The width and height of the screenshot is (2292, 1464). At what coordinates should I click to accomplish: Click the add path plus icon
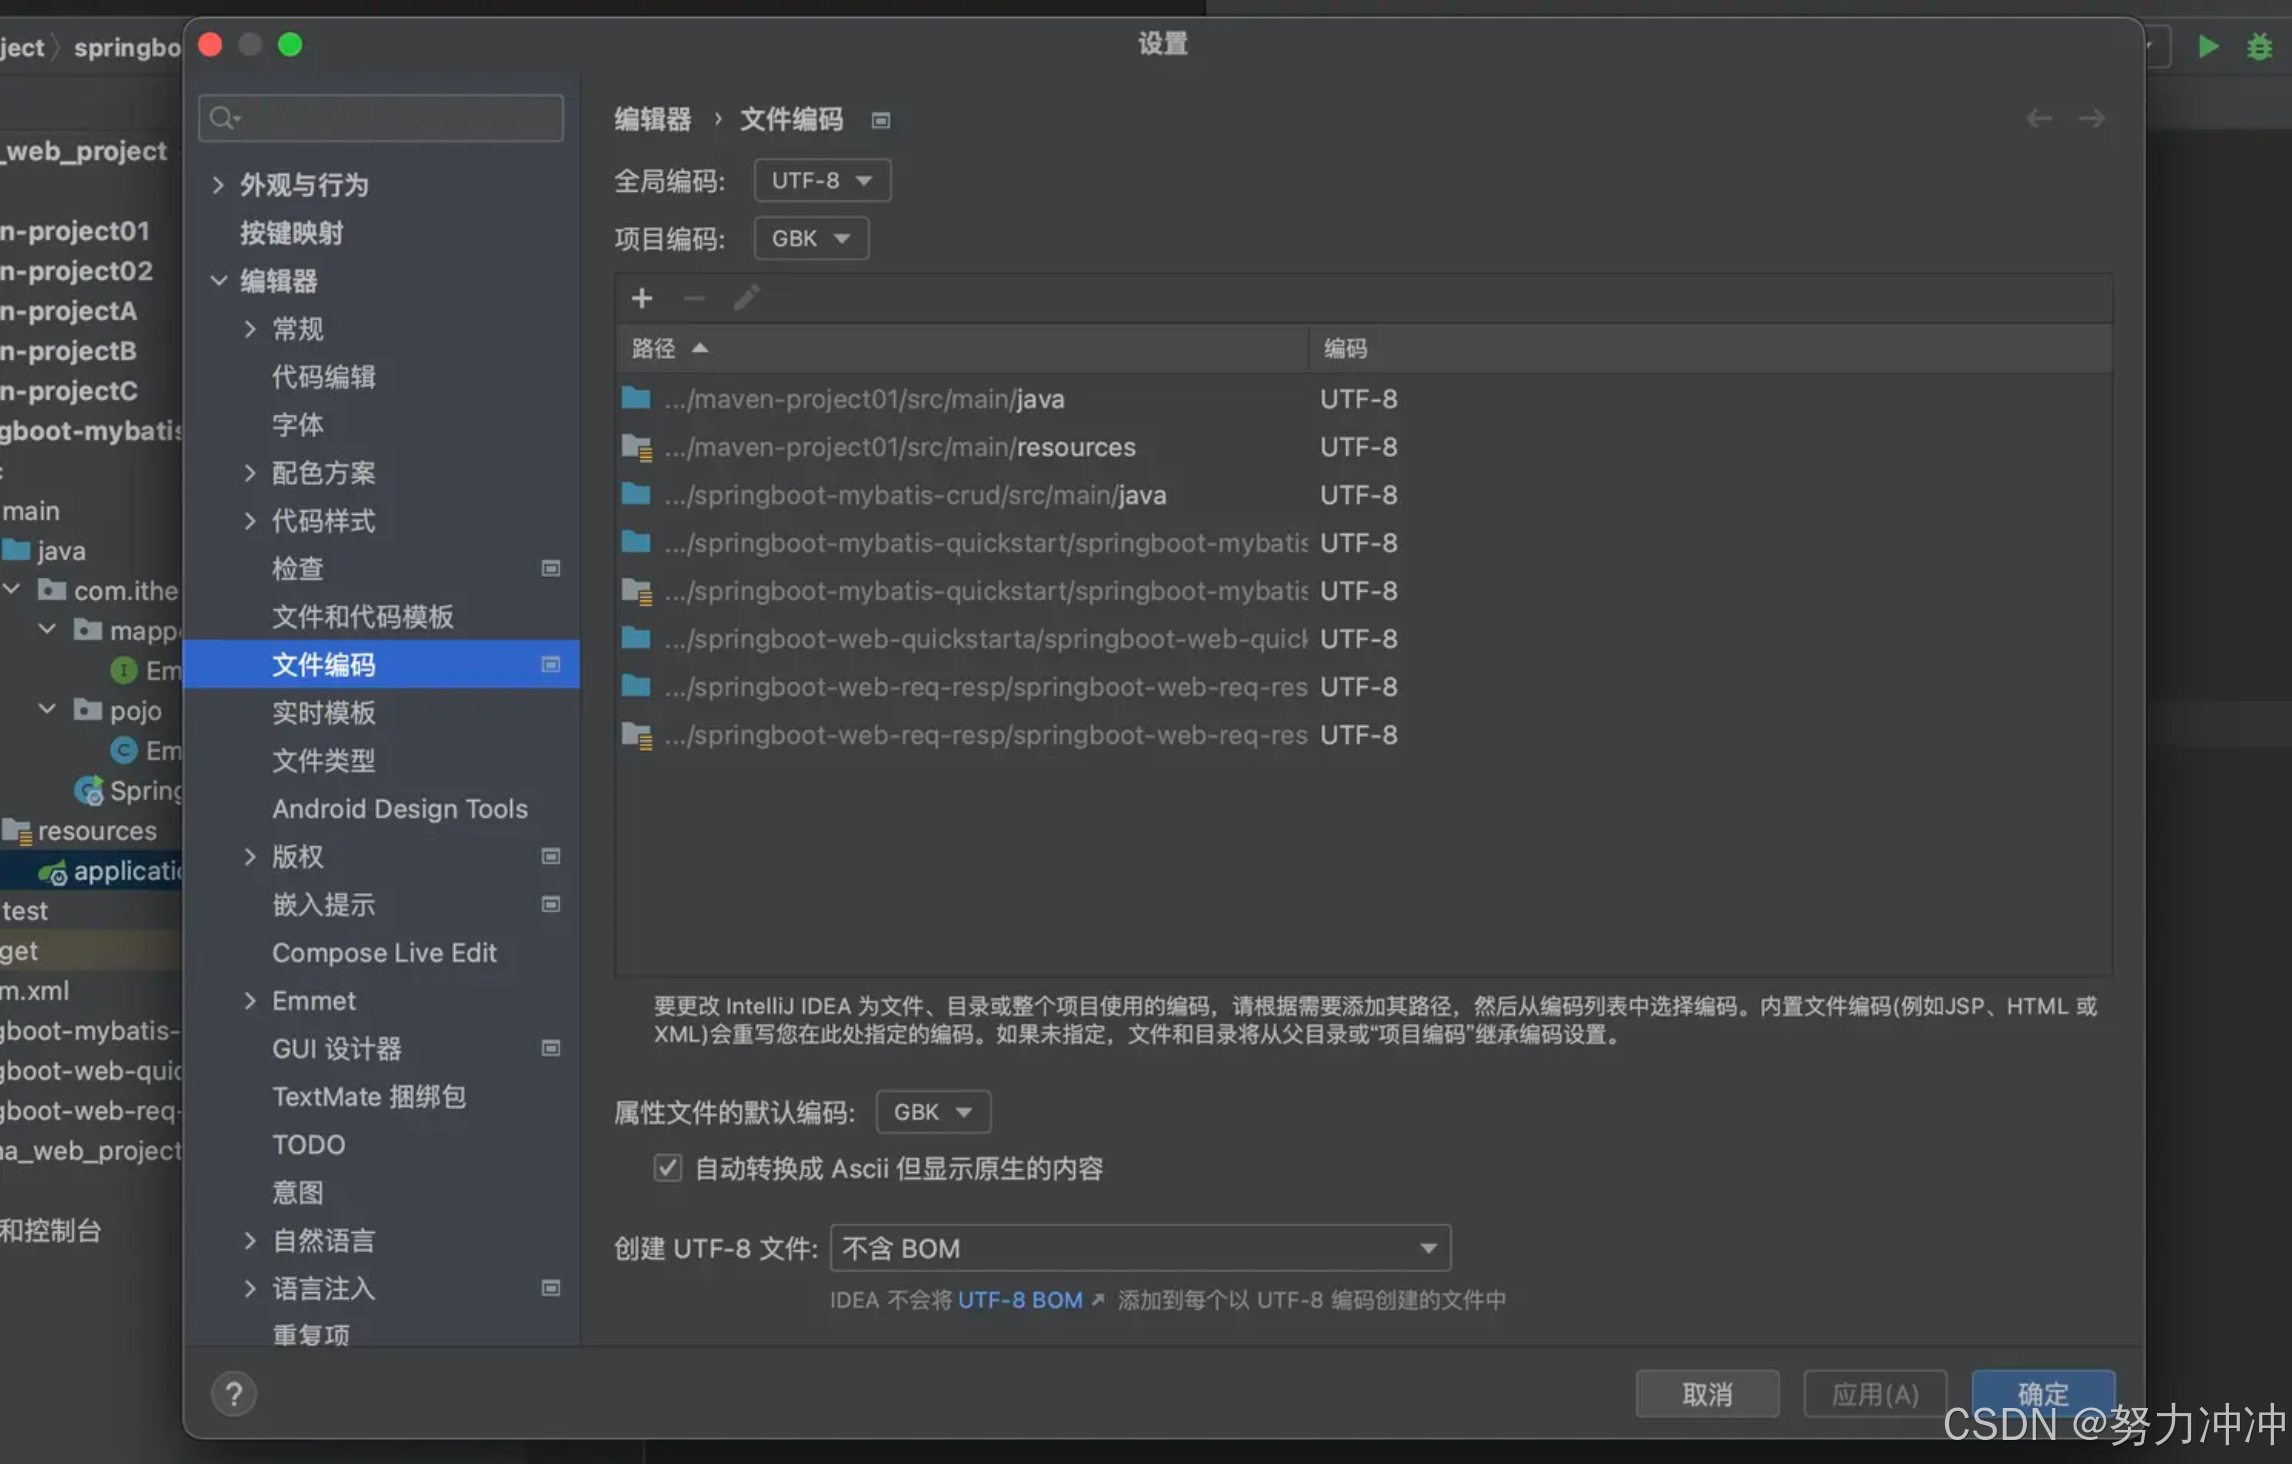[642, 298]
